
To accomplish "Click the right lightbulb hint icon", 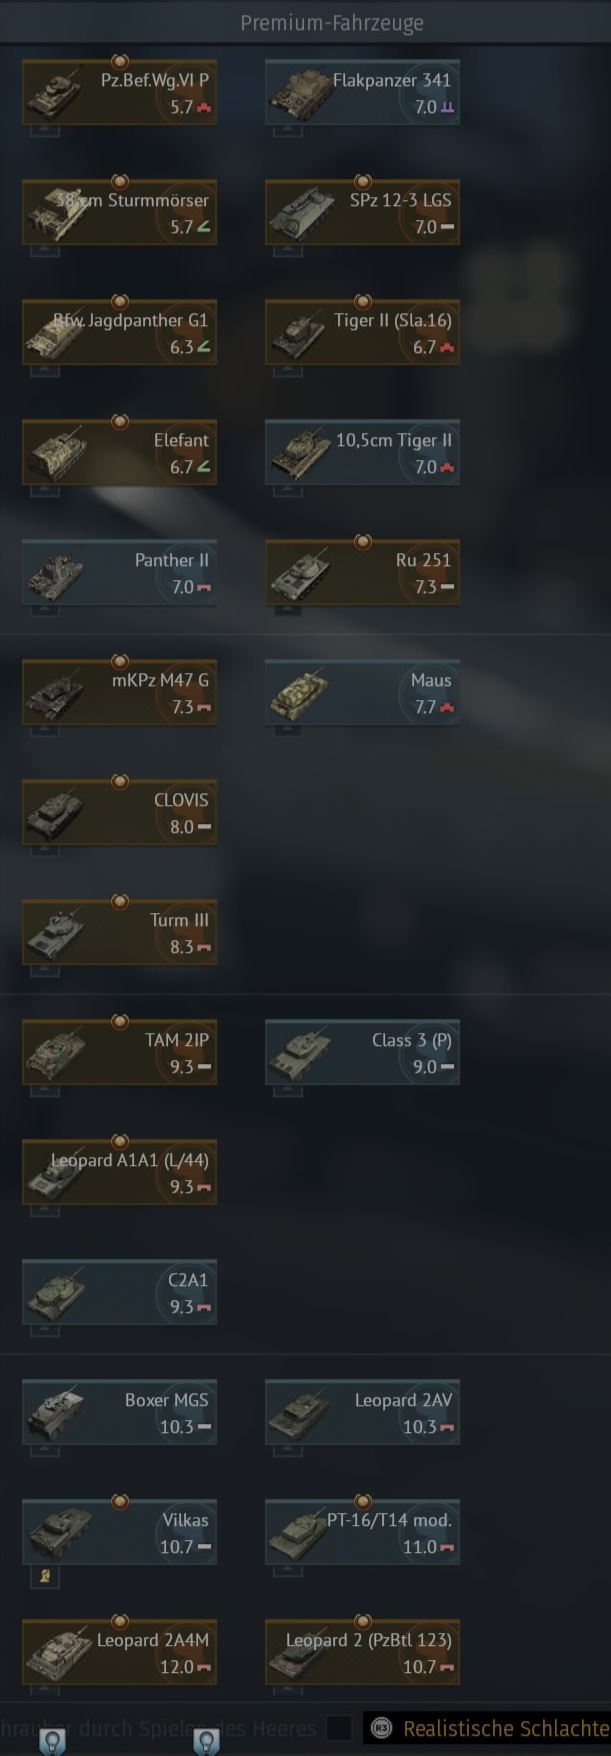I will tap(206, 1741).
